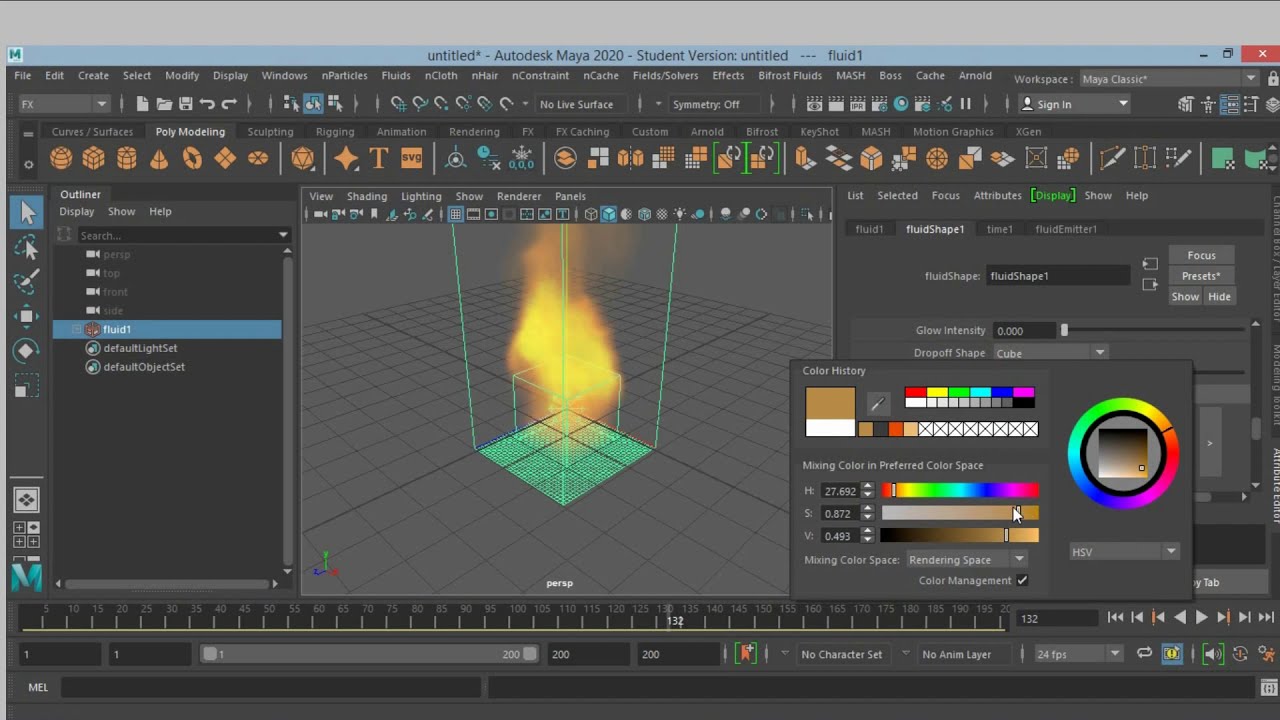Open the Outliner search filter dropdown
The image size is (1280, 720).
(x=283, y=235)
